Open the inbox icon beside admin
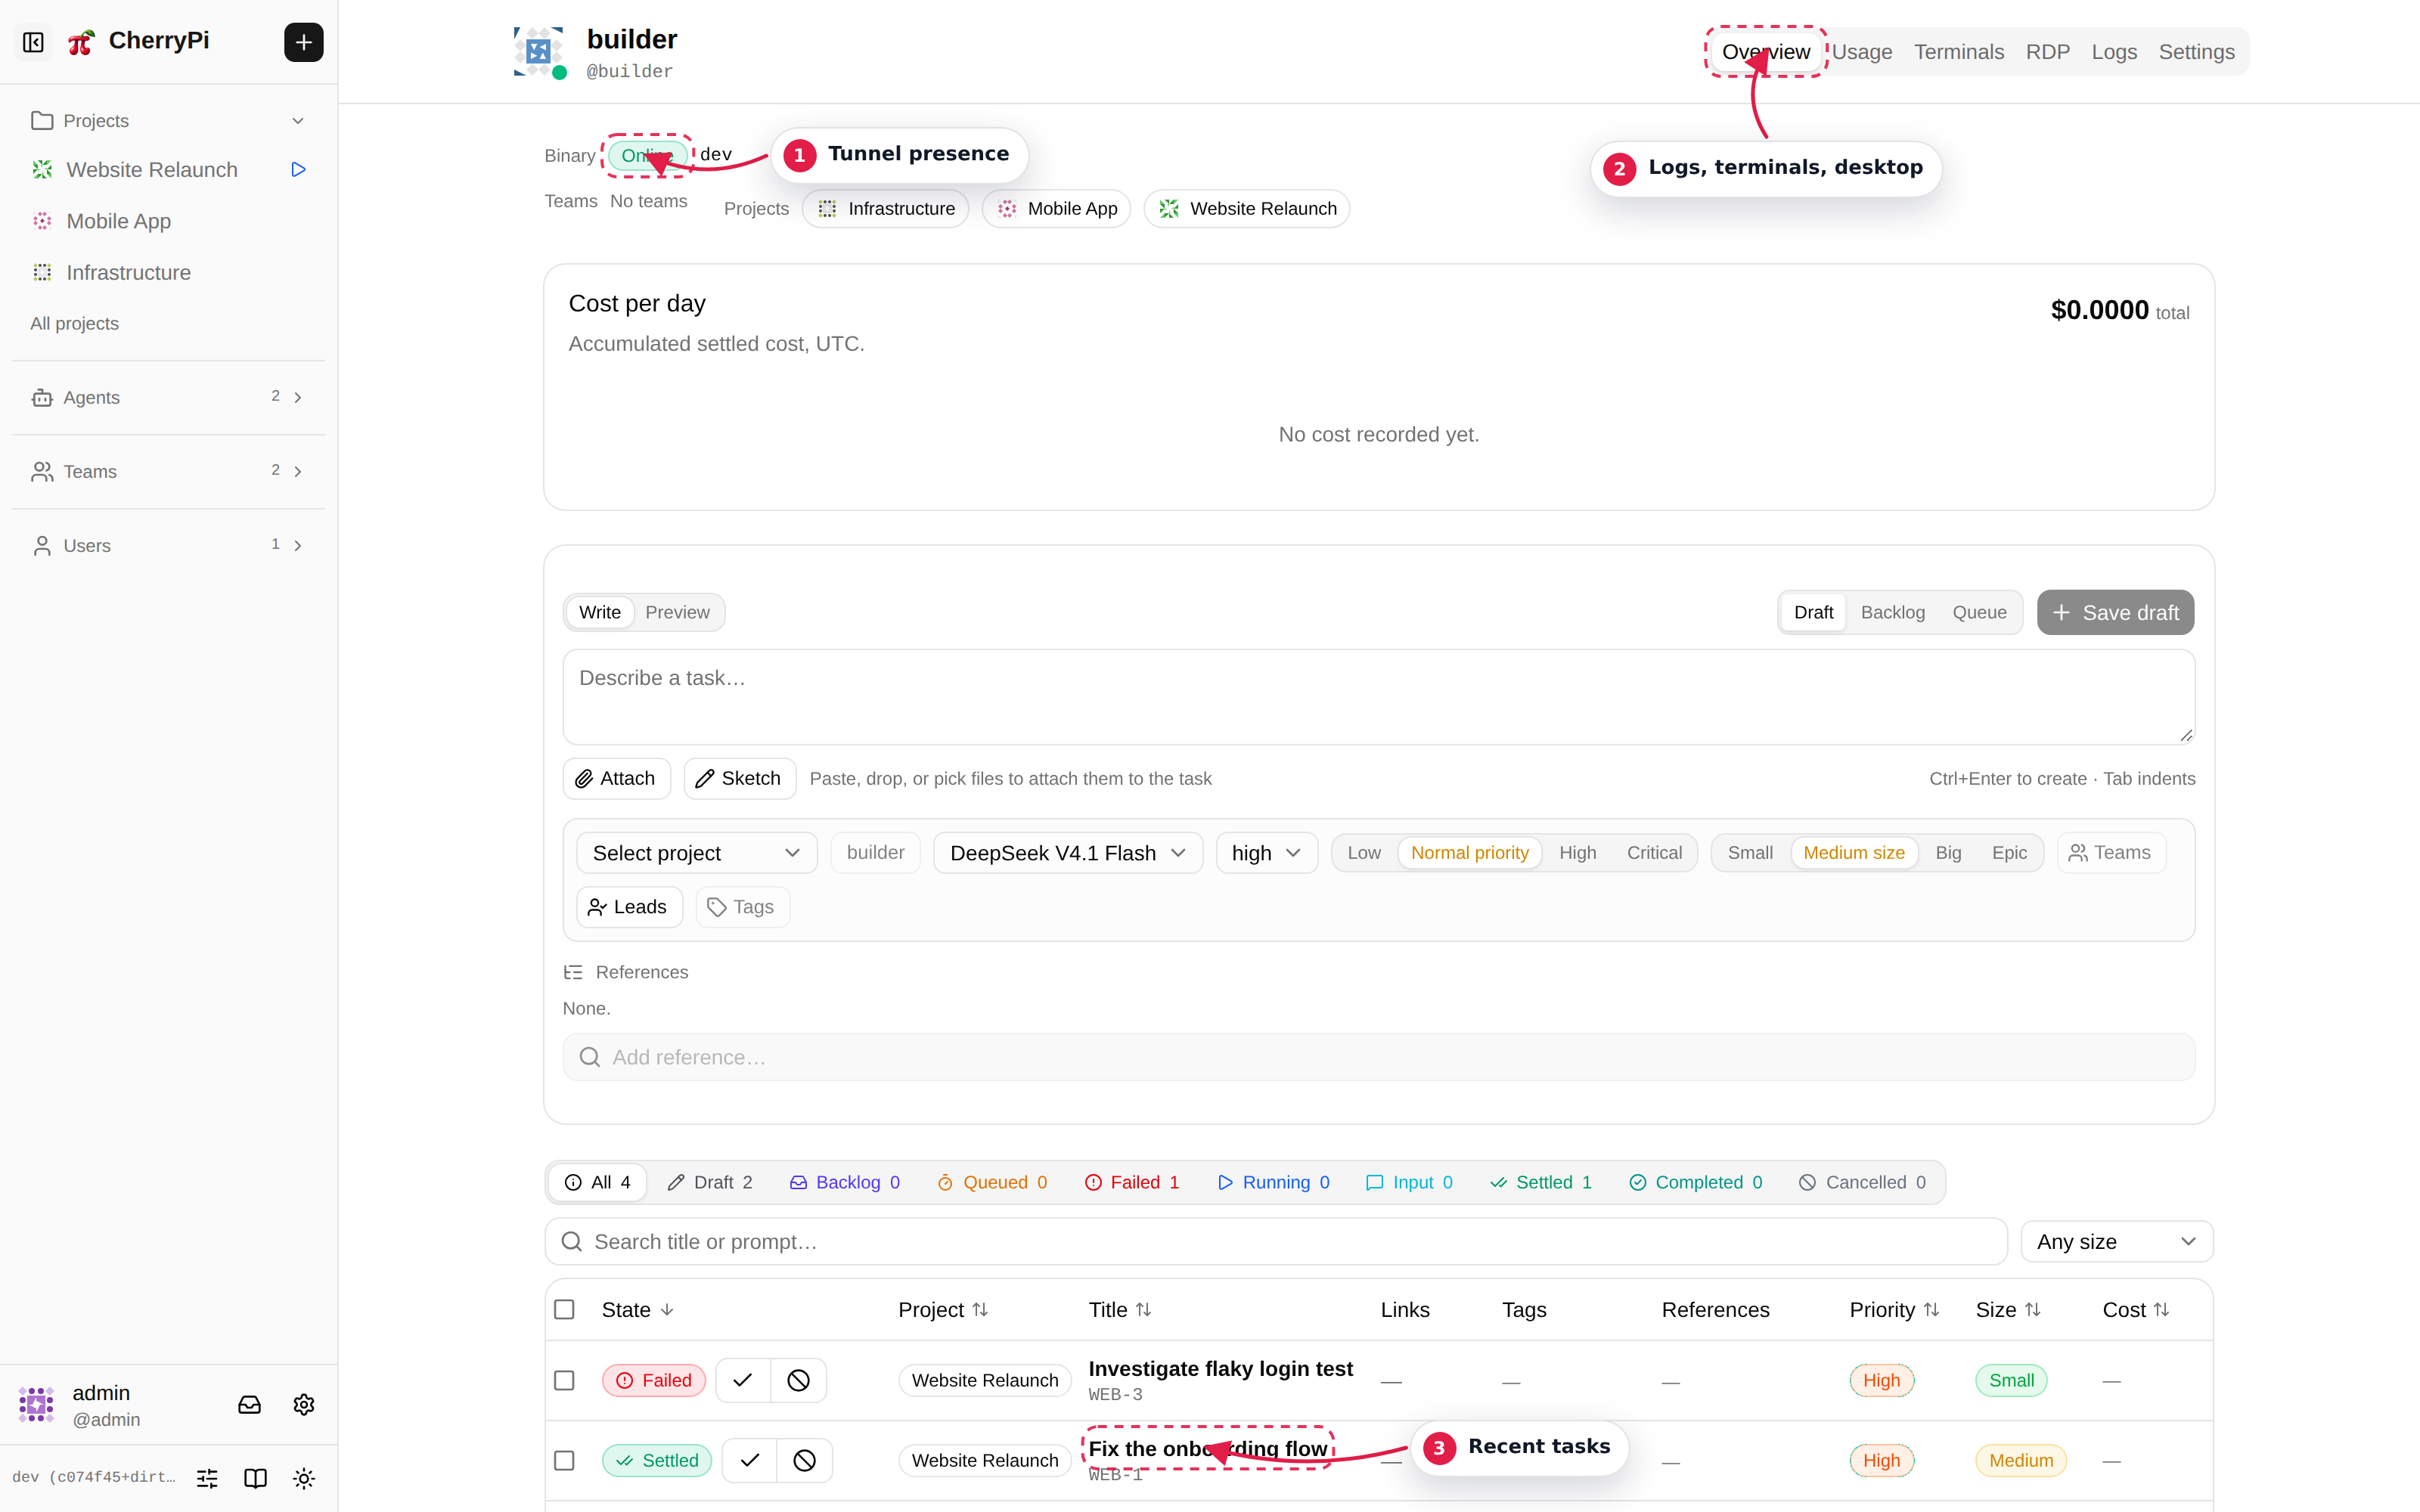 click(249, 1405)
